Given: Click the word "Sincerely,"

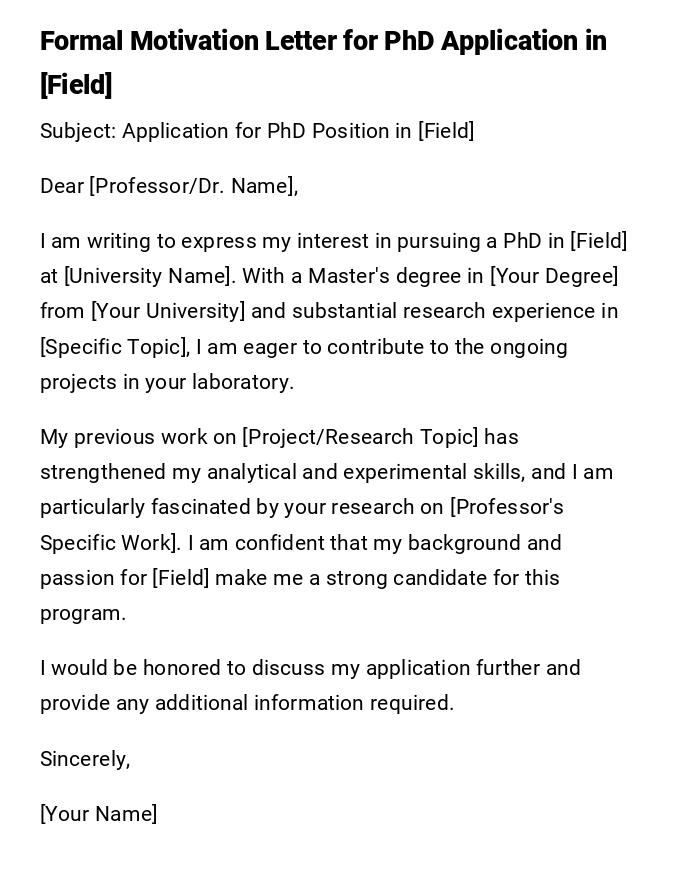Looking at the screenshot, I should 85,759.
